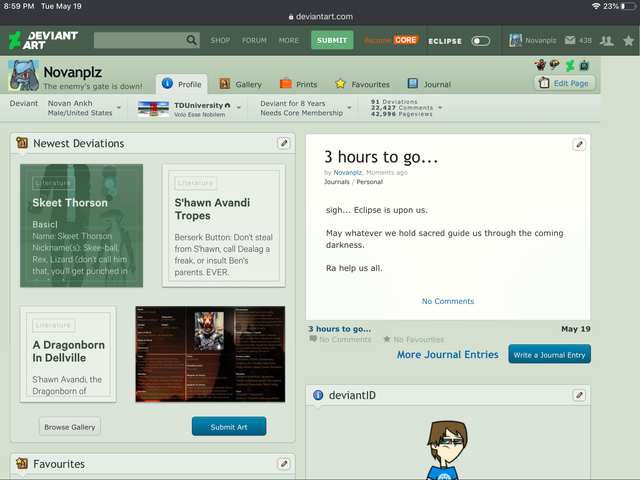
Task: Tap the battery indicator in status bar
Action: pyautogui.click(x=628, y=6)
